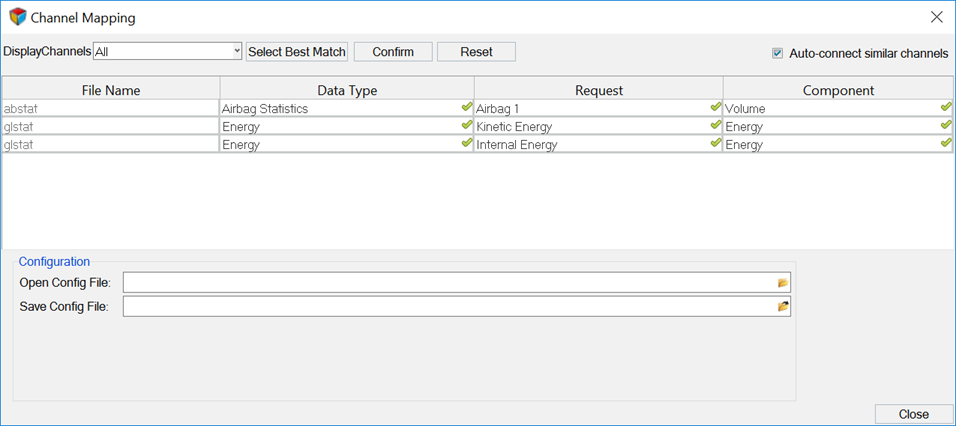The image size is (956, 426).
Task: Click the Data Type column header
Action: coord(346,90)
